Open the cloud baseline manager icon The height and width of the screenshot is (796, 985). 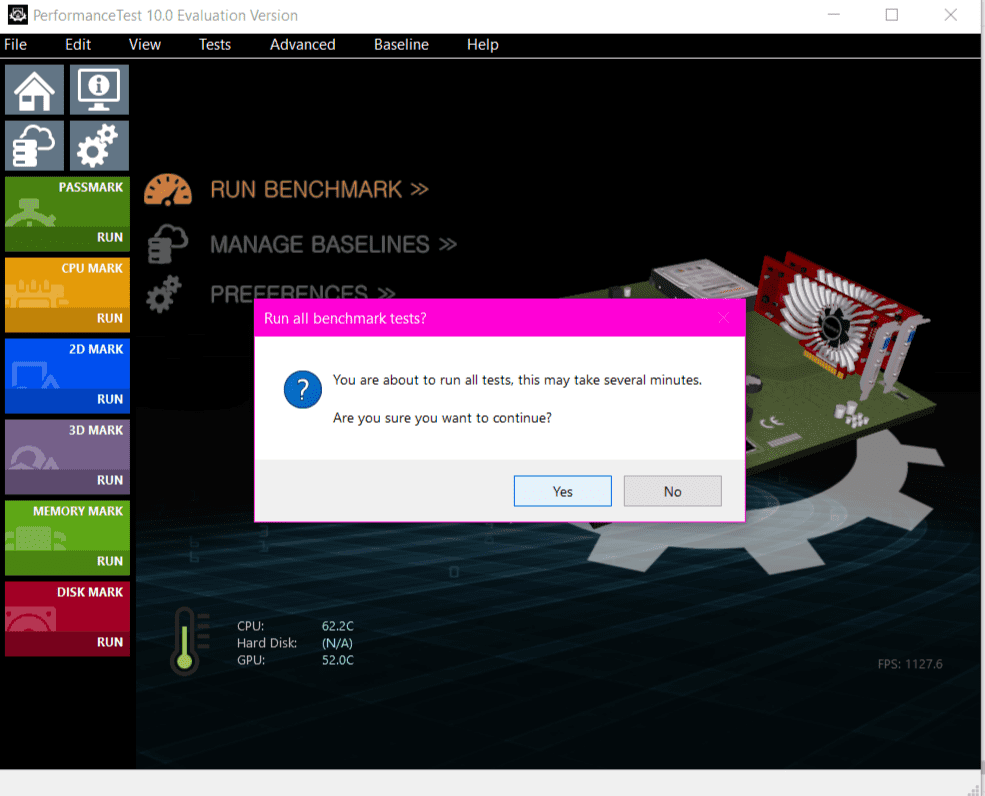tap(34, 146)
